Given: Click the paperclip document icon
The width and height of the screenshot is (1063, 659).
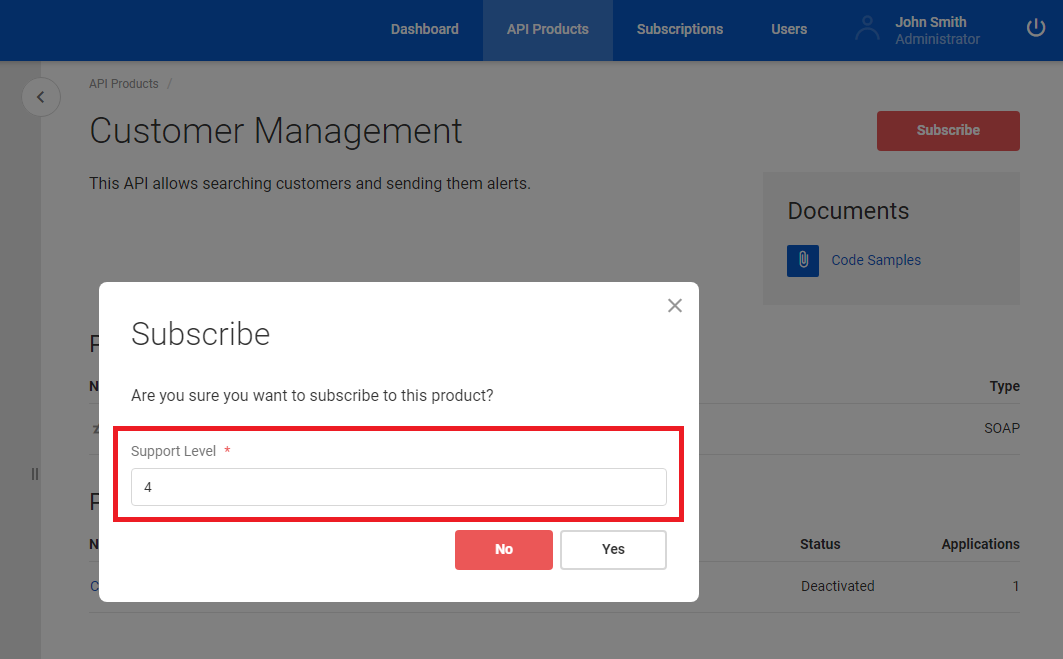Looking at the screenshot, I should pyautogui.click(x=802, y=260).
